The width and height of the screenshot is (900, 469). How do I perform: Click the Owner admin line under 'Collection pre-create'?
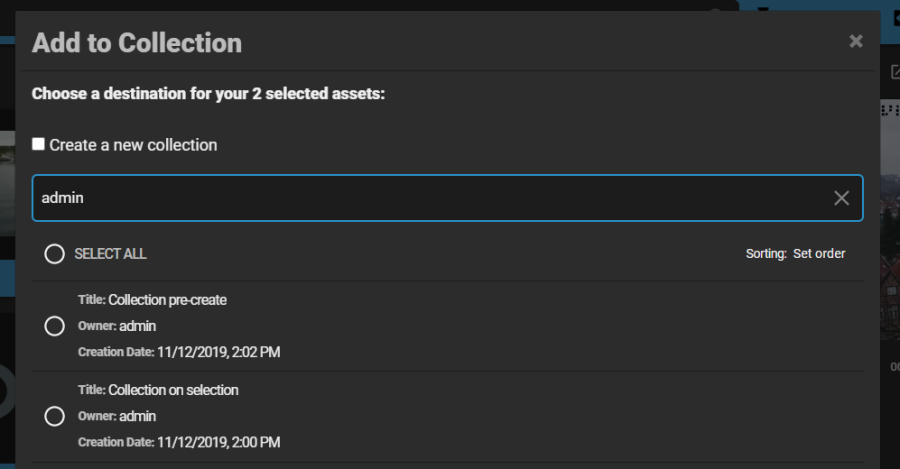click(117, 326)
